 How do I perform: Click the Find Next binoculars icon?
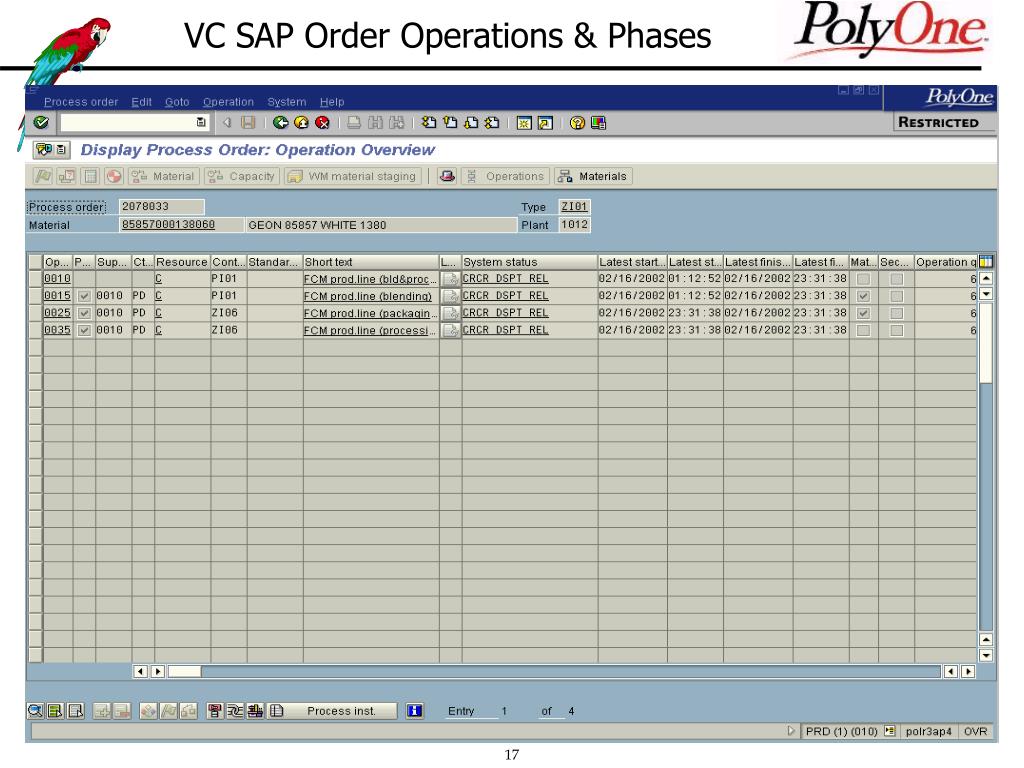396,122
